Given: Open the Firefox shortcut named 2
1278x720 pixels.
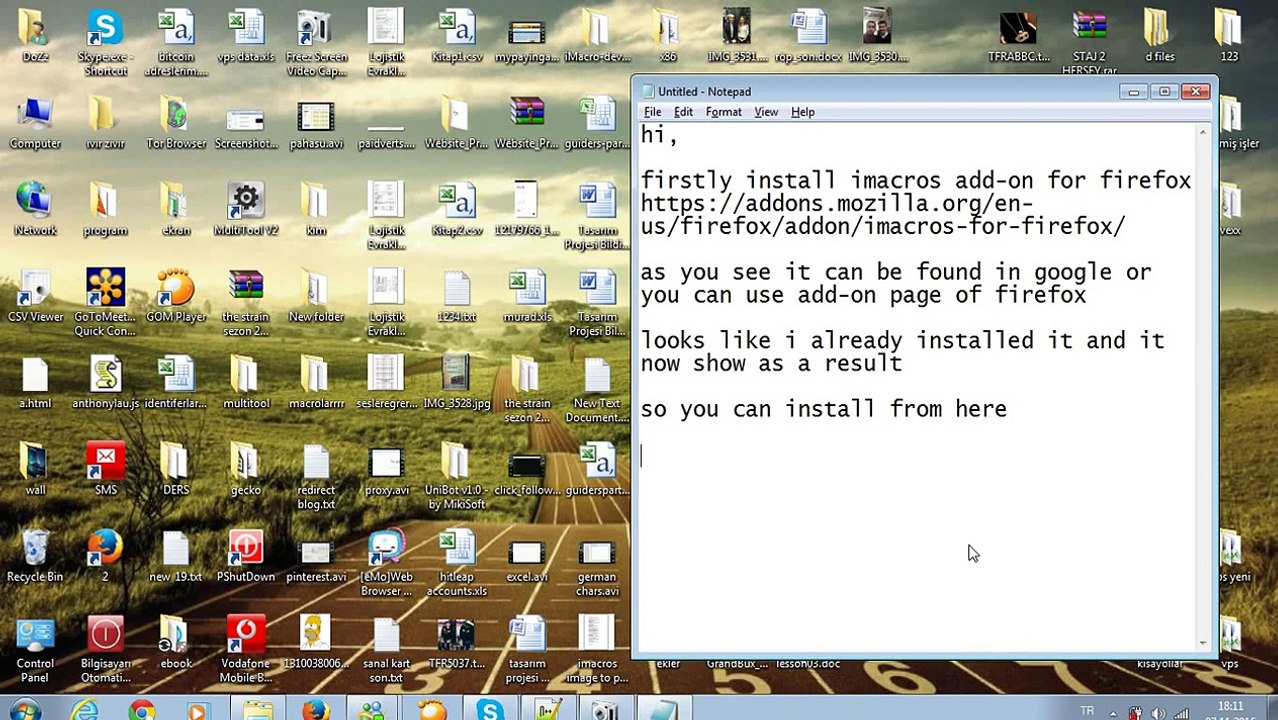Looking at the screenshot, I should point(105,557).
